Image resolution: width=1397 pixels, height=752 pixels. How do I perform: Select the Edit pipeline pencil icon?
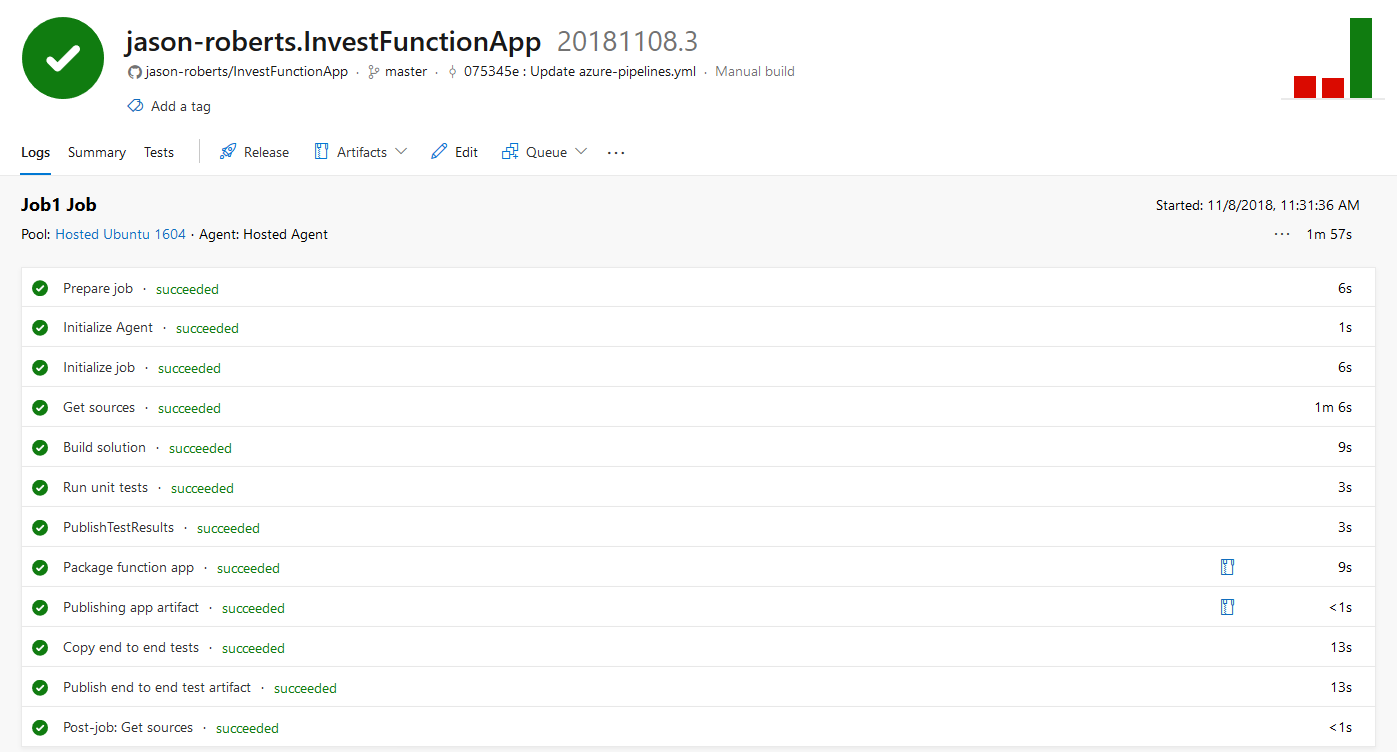438,151
